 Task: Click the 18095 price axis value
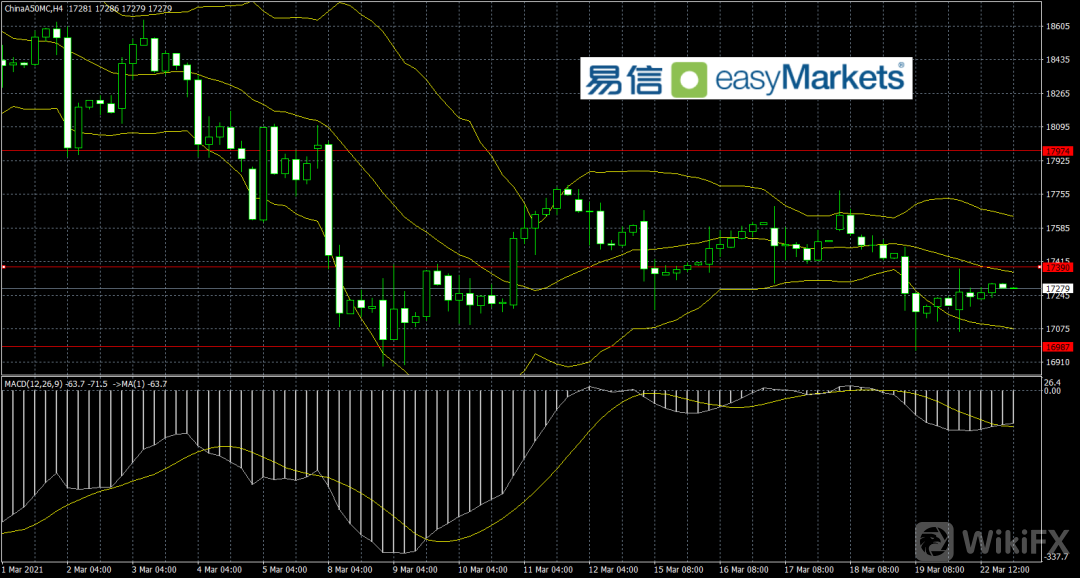point(1057,127)
